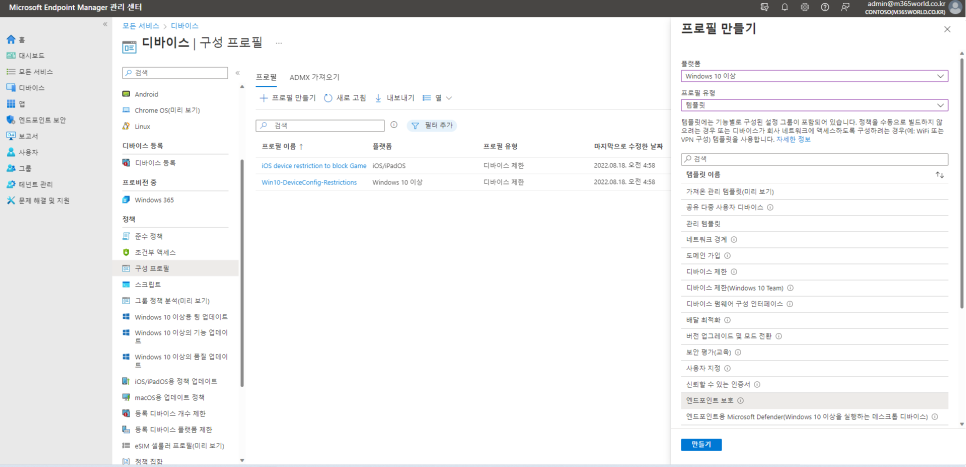Open the 그룹 people icon
This screenshot has width=966, height=467.
10,168
